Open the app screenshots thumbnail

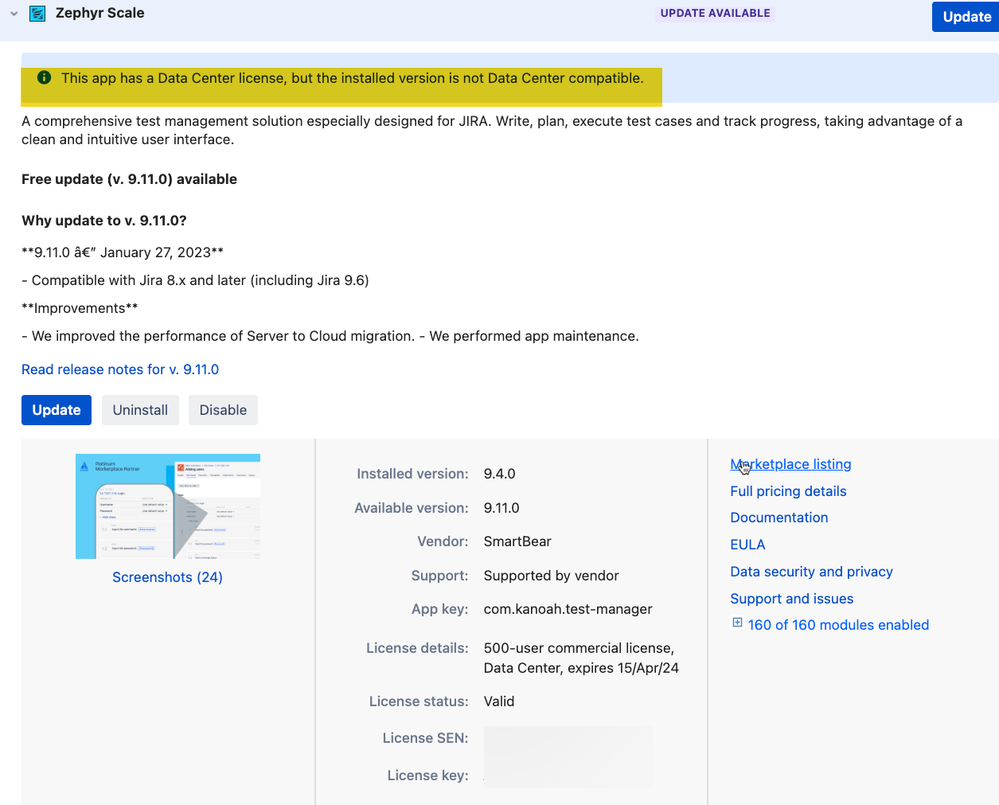(x=168, y=506)
